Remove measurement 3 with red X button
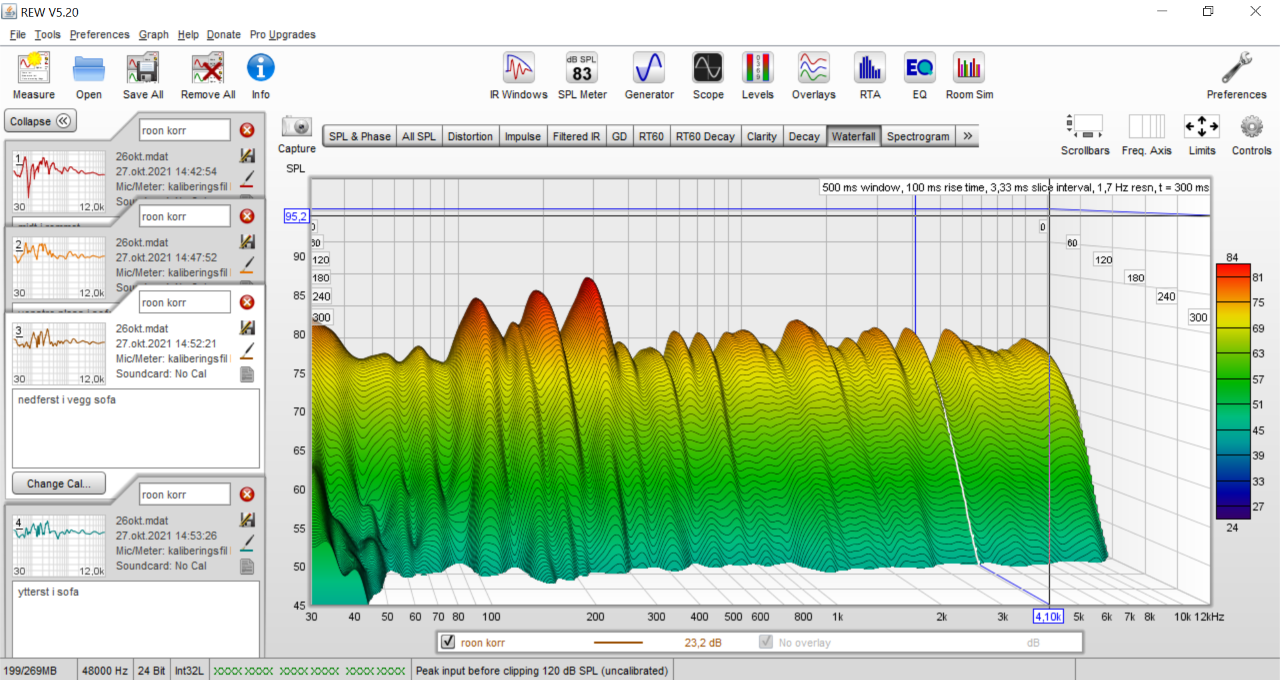Viewport: 1280px width, 680px height. [x=247, y=302]
